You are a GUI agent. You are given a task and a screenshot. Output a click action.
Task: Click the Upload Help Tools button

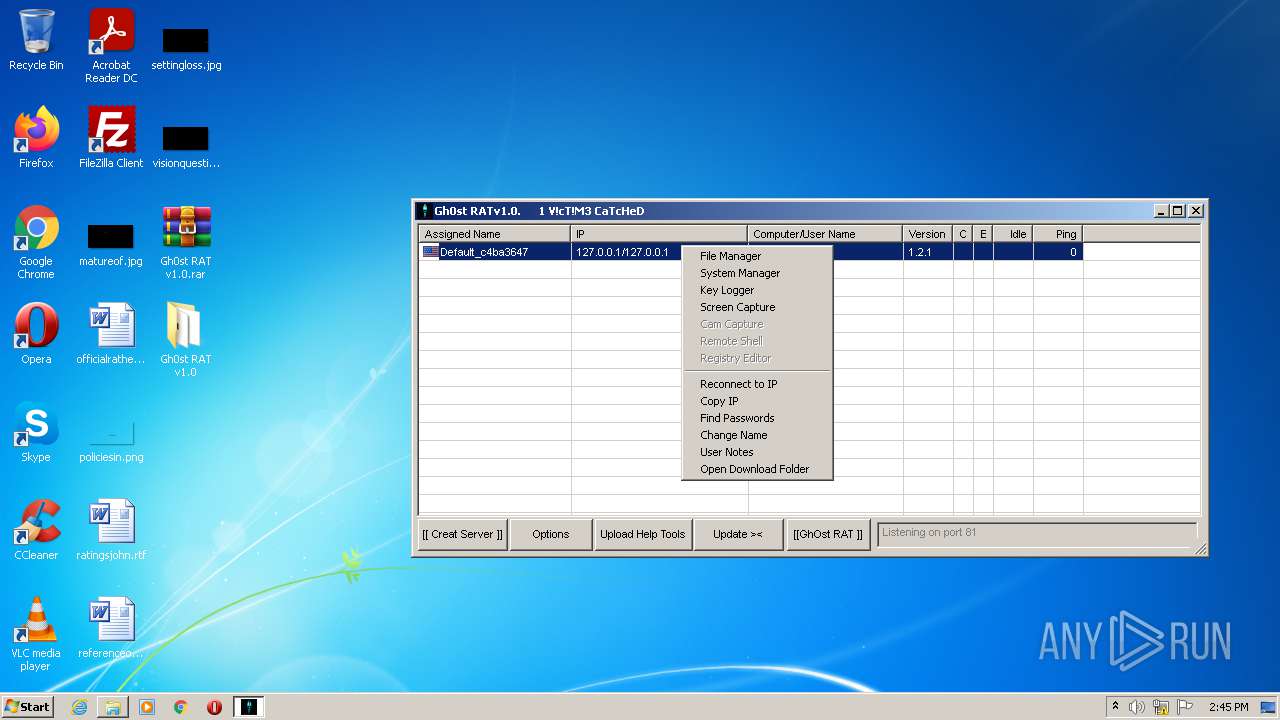point(643,534)
